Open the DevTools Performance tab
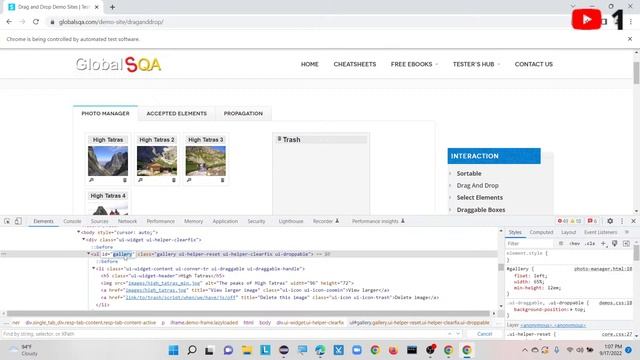 coord(160,221)
